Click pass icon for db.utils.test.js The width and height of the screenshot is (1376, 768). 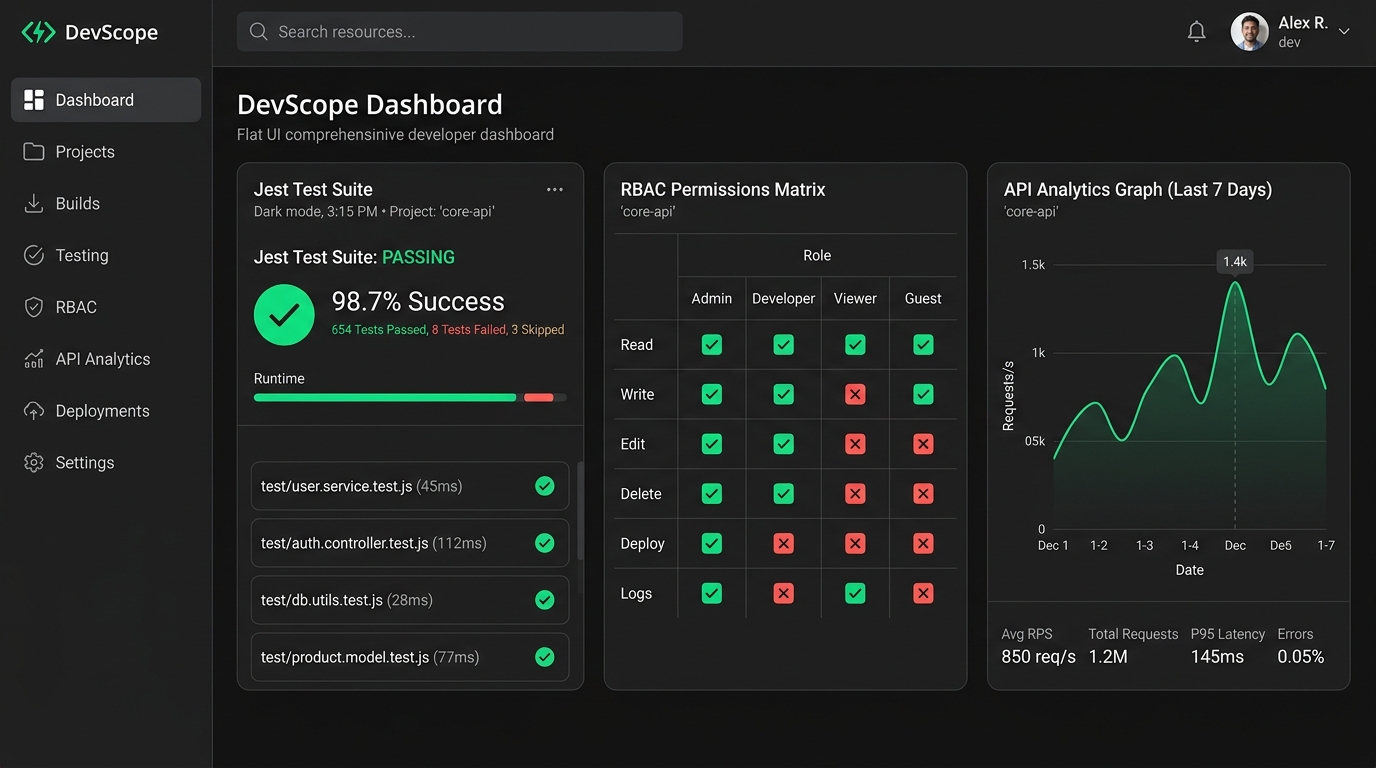tap(545, 600)
